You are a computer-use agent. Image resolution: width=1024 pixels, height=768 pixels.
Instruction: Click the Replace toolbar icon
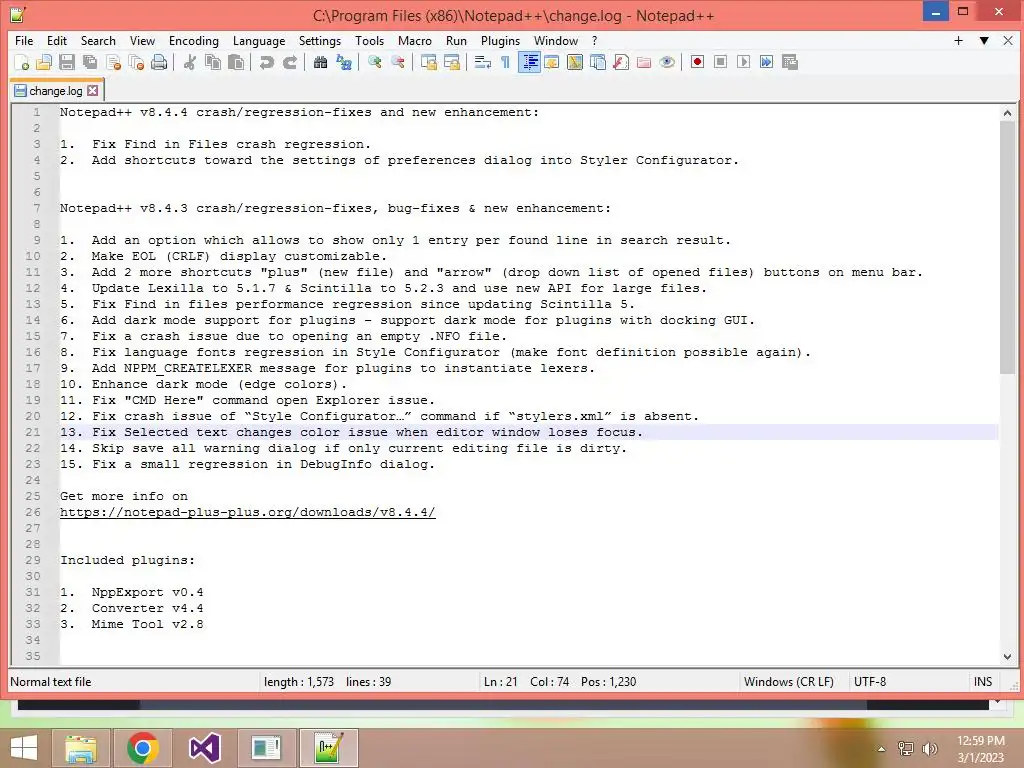tap(344, 62)
